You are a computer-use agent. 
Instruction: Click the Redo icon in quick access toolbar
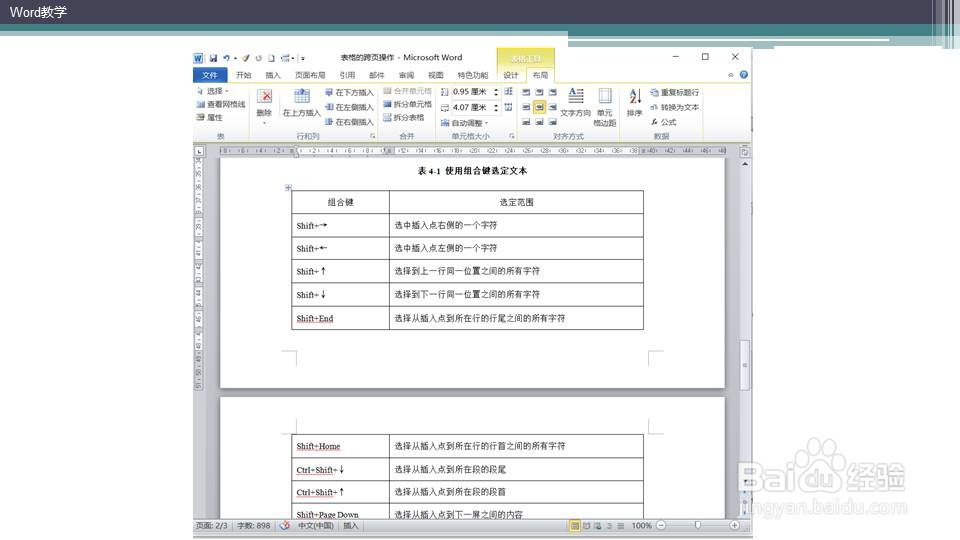[258, 58]
